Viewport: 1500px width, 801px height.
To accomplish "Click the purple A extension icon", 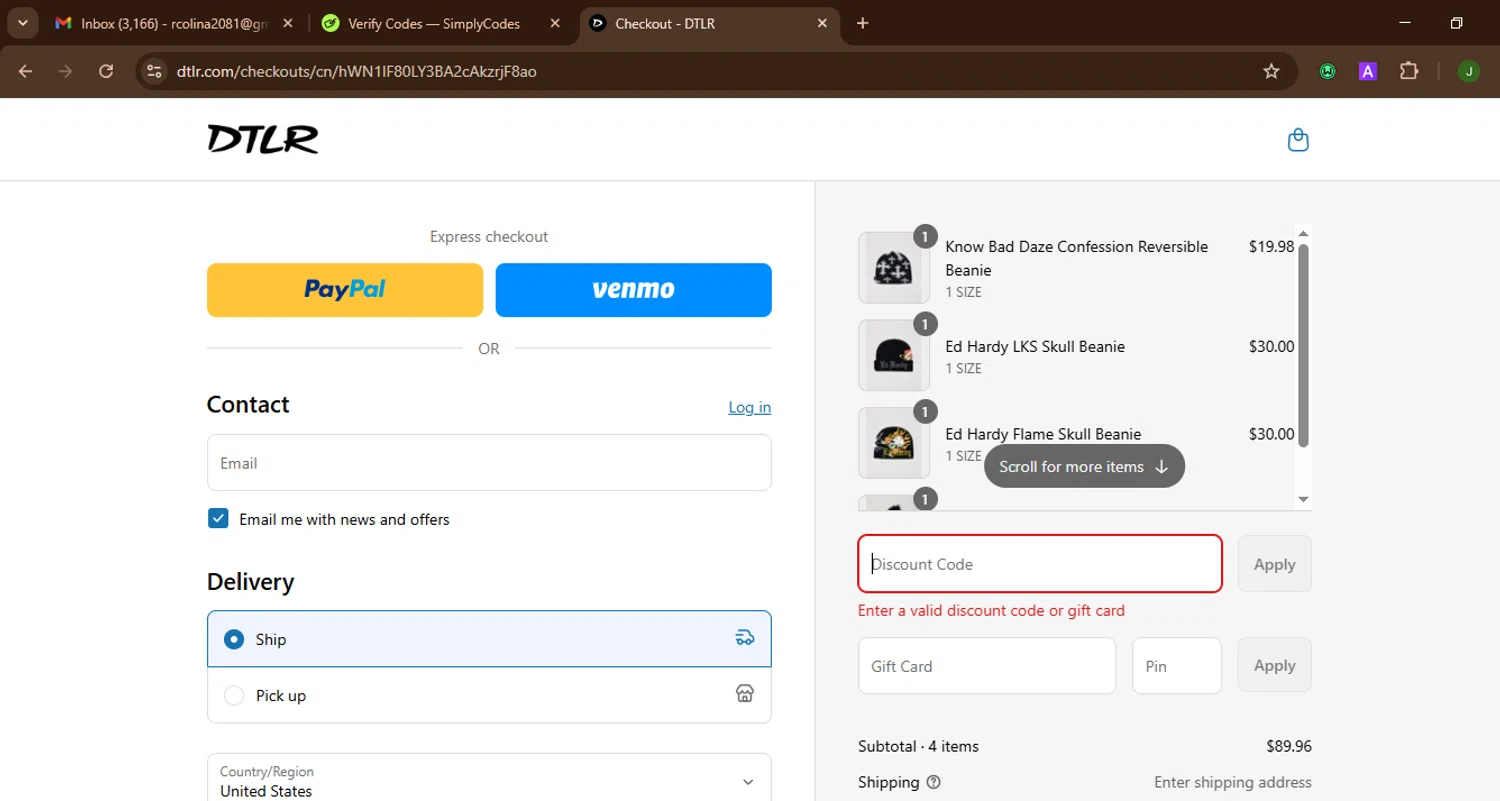I will tap(1368, 71).
